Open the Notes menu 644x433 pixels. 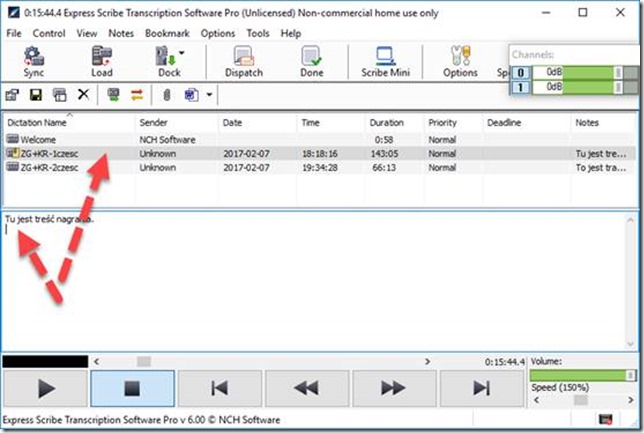coord(121,33)
